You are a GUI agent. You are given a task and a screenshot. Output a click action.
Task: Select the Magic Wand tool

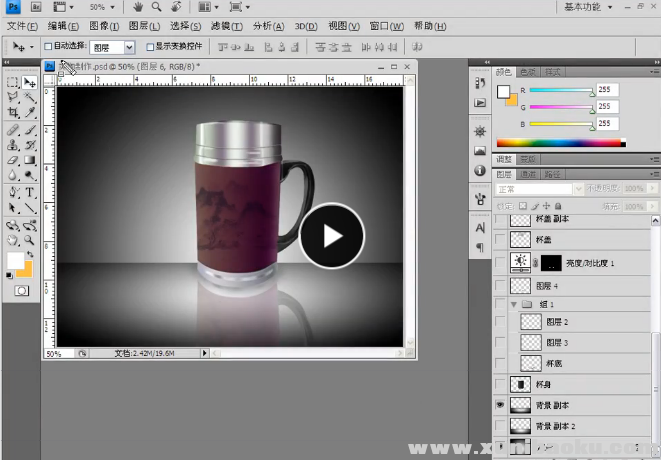point(30,98)
